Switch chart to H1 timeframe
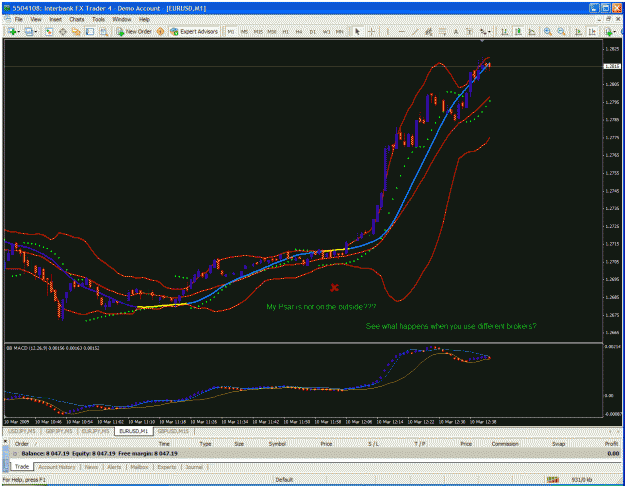 coord(285,31)
